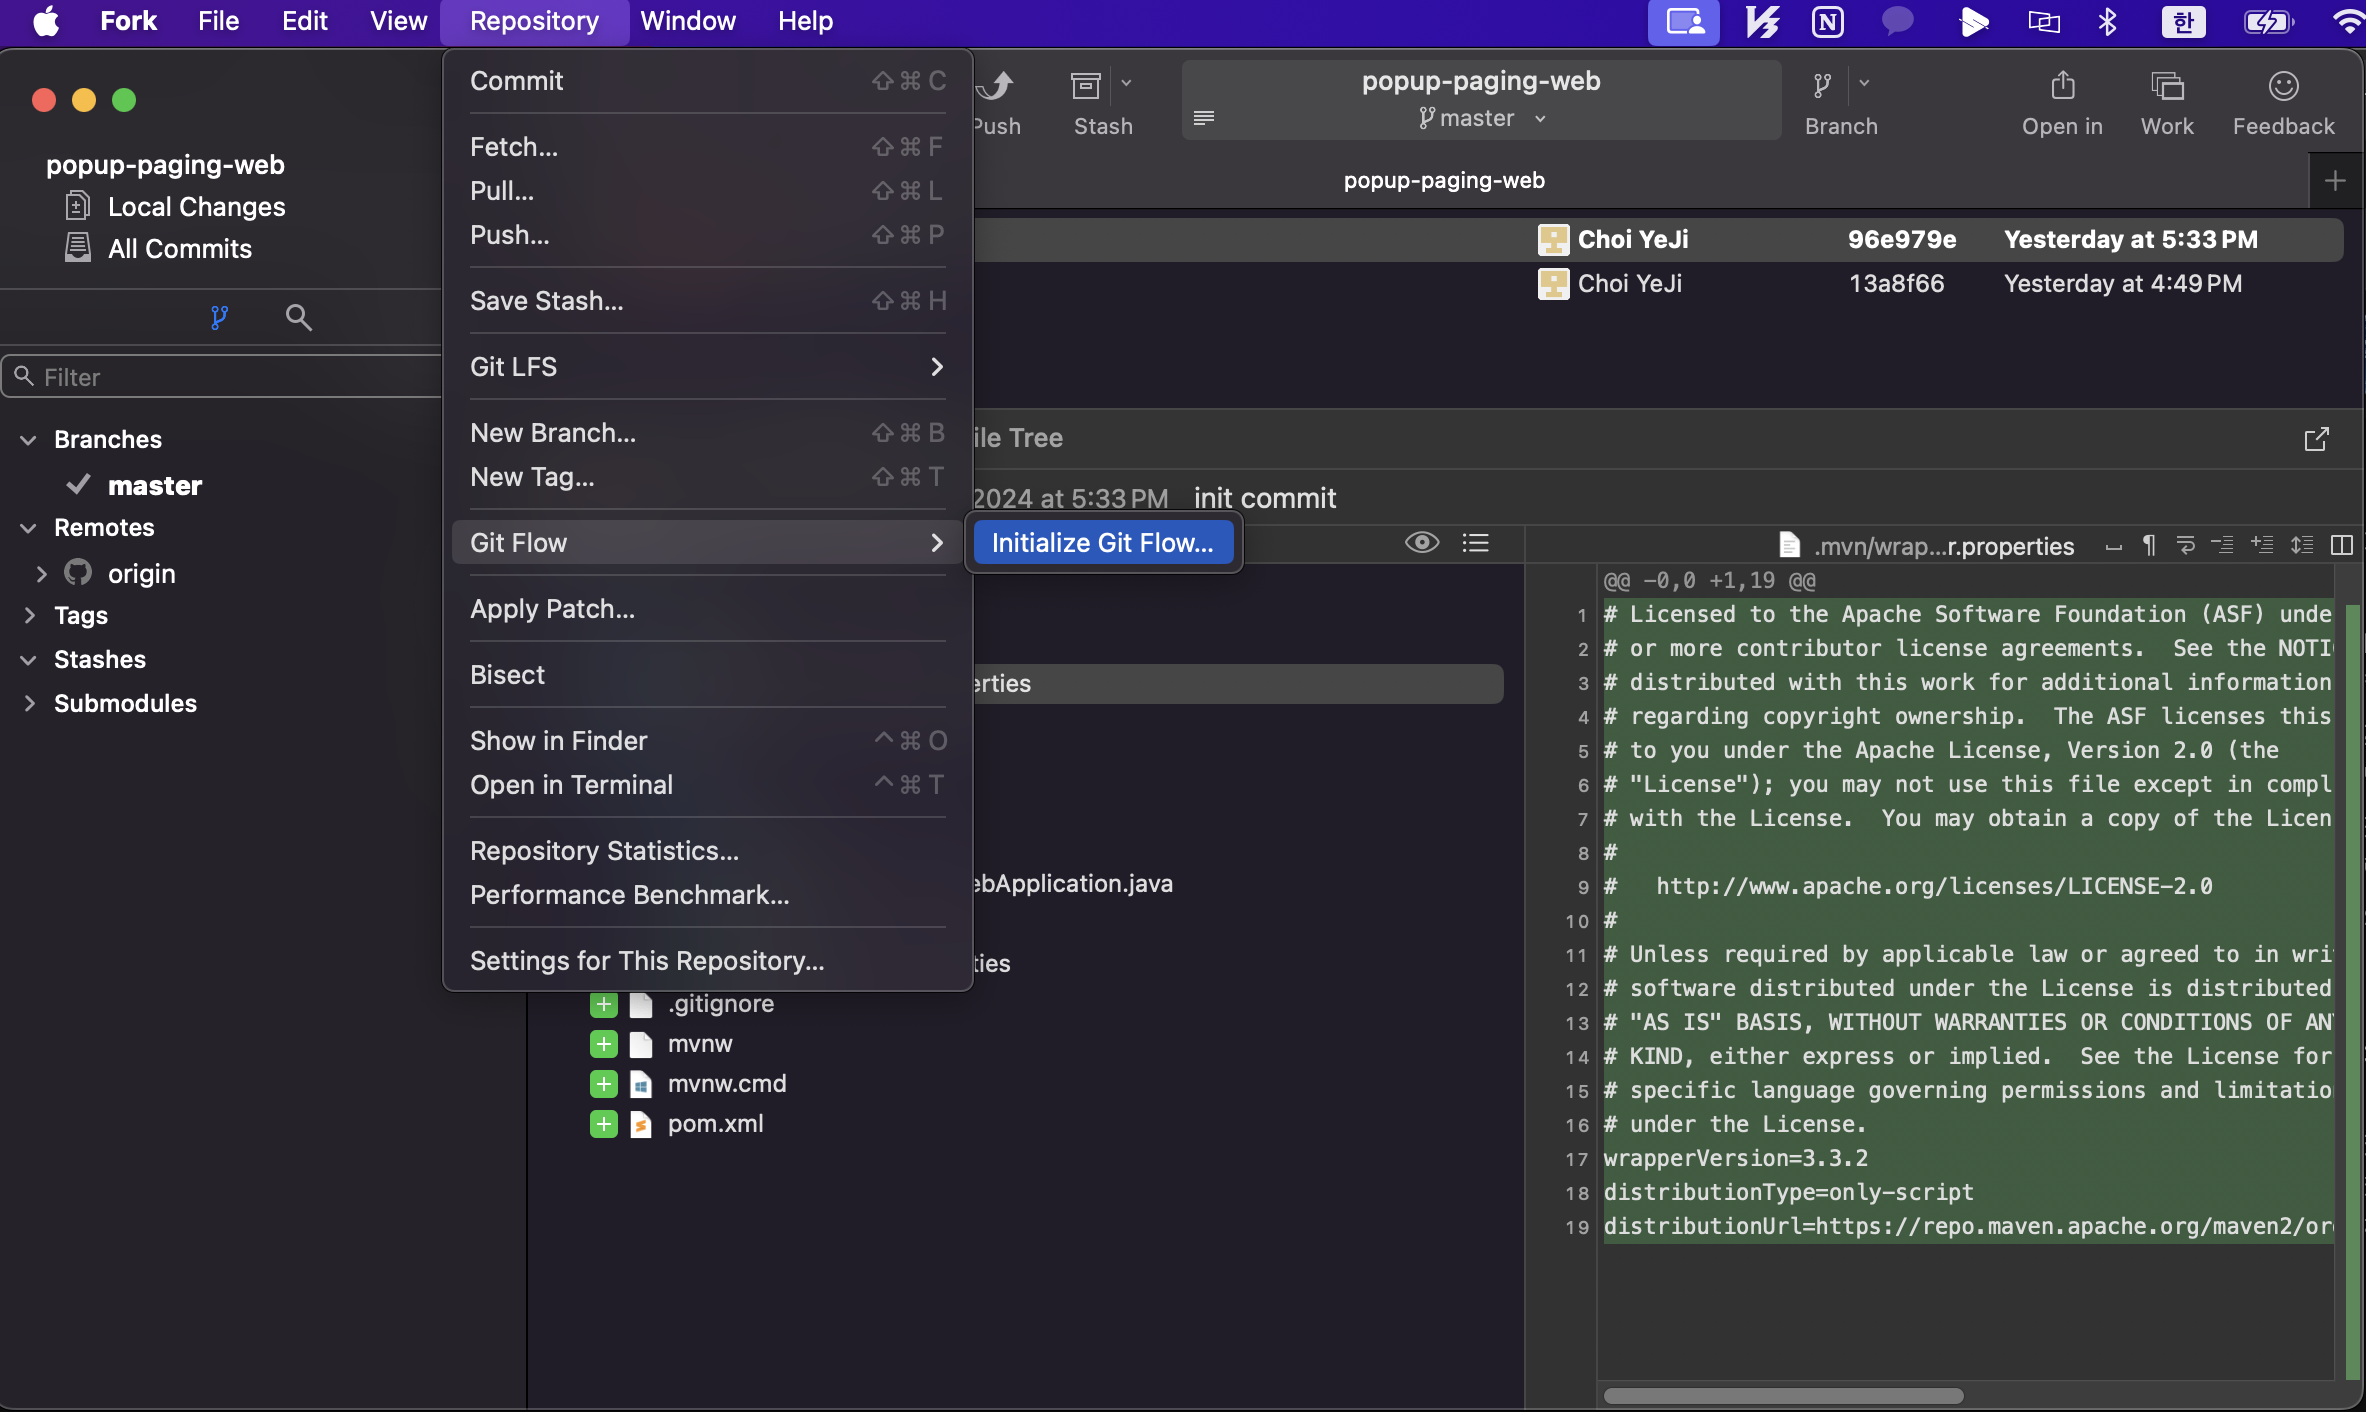Open the Open in share icon

point(2062,87)
